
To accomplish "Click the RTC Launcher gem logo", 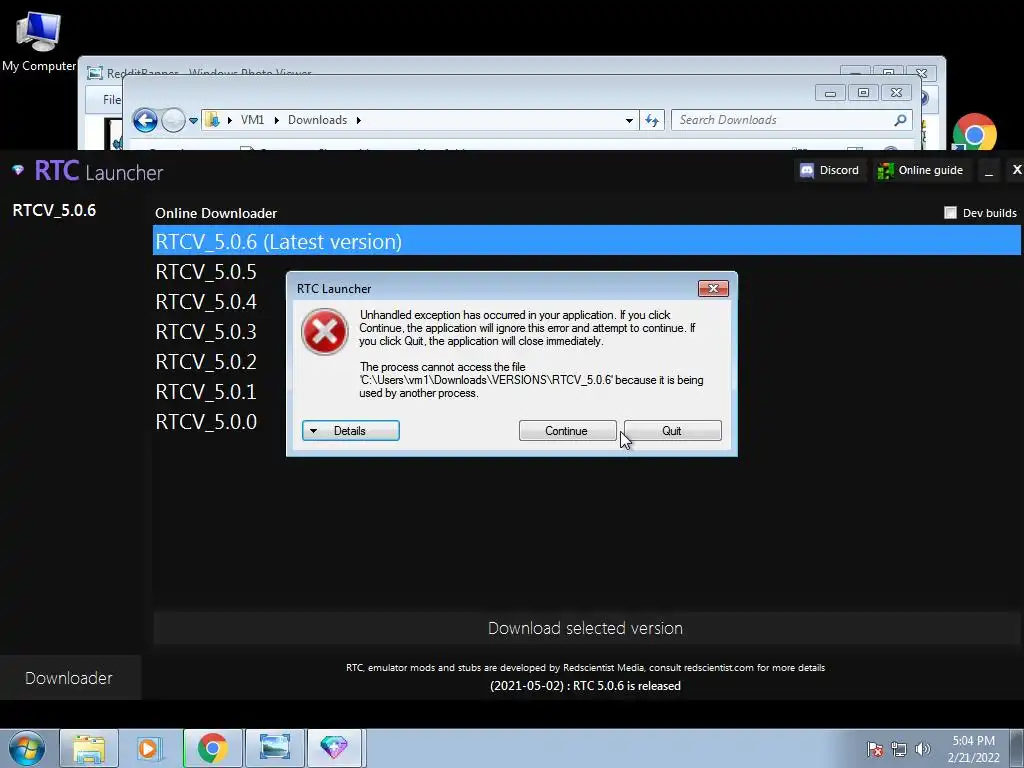I will point(18,170).
